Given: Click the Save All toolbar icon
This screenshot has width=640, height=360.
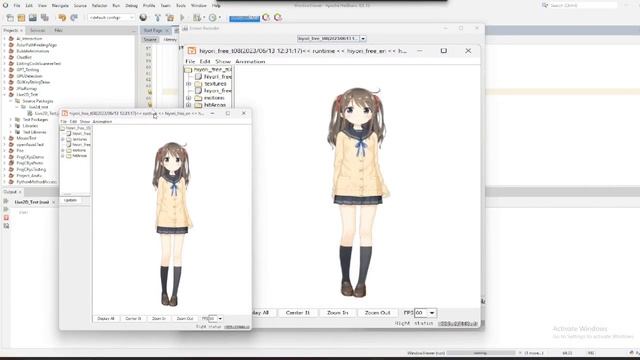Looking at the screenshot, I should (44, 18).
